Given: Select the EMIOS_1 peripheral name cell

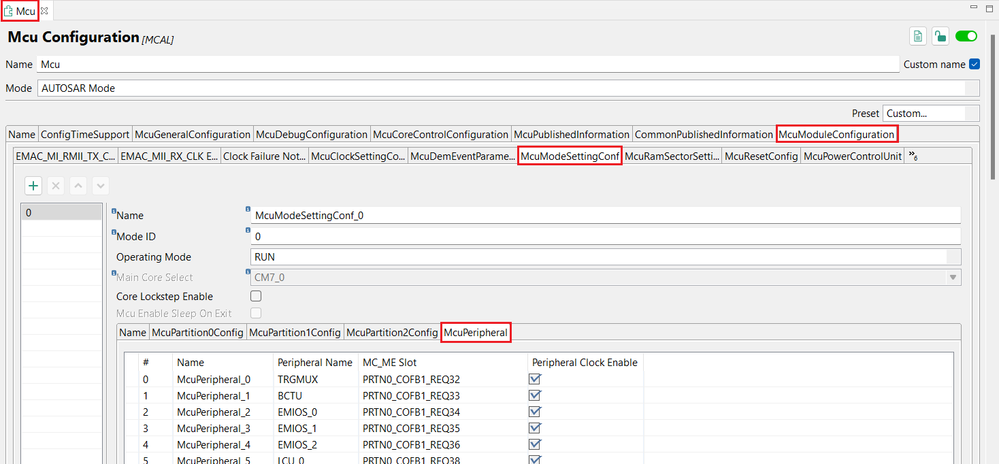Looking at the screenshot, I should tap(315, 427).
